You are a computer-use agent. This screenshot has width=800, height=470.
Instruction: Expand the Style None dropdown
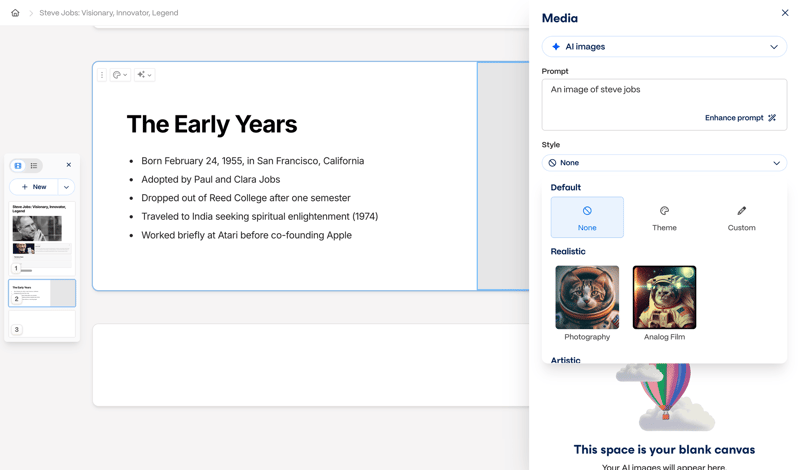(x=664, y=163)
